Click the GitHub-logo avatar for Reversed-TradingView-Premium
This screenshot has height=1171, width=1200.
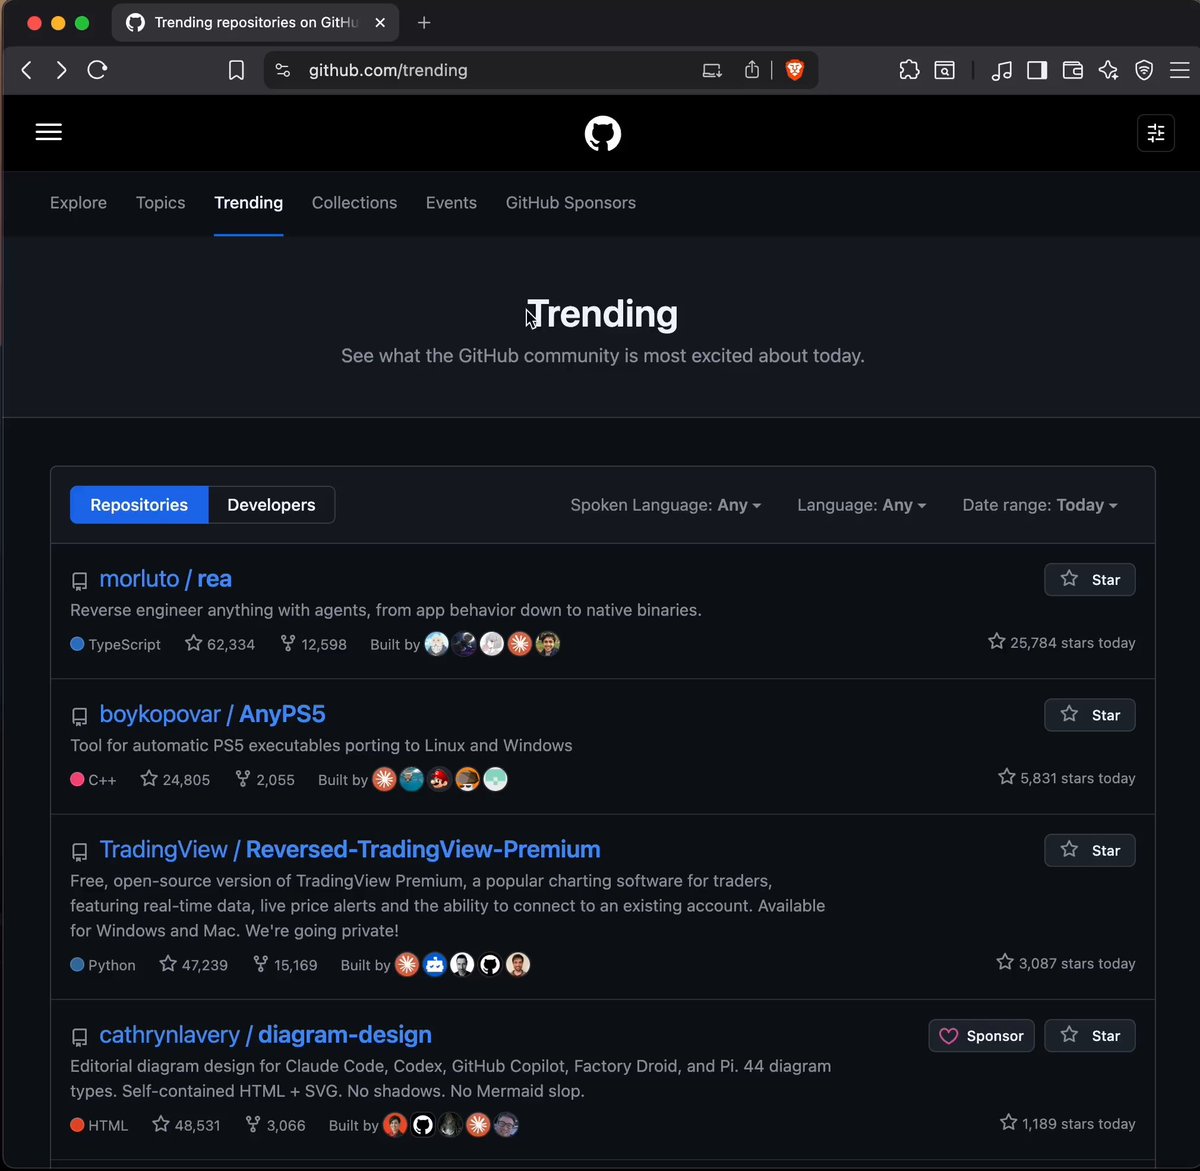[x=490, y=964]
